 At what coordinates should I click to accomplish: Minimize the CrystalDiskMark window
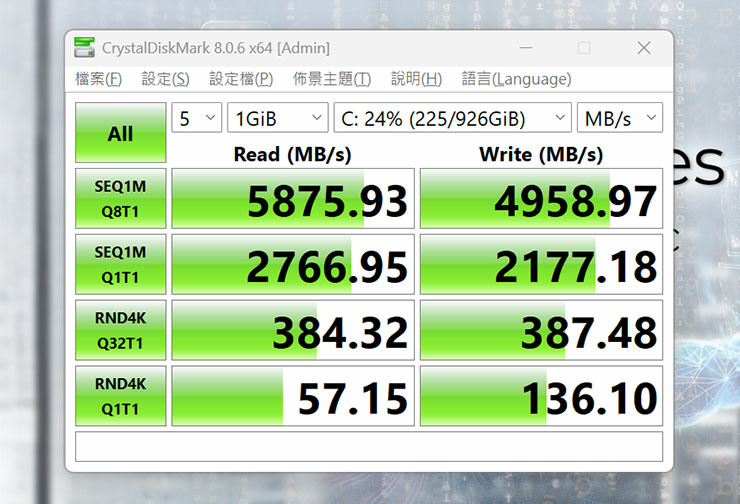(x=526, y=48)
